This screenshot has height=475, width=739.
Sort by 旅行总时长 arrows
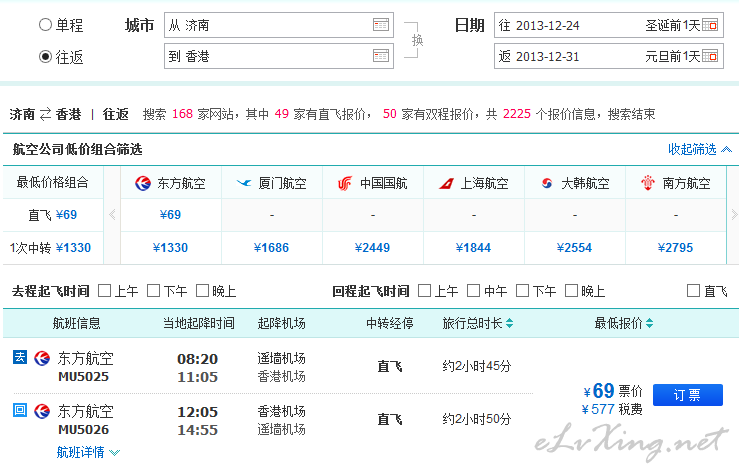click(x=509, y=323)
